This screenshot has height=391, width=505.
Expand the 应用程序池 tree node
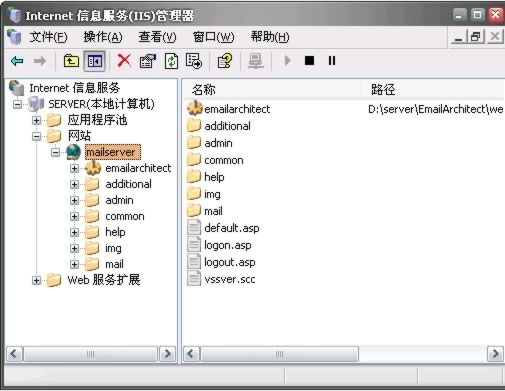coord(36,120)
